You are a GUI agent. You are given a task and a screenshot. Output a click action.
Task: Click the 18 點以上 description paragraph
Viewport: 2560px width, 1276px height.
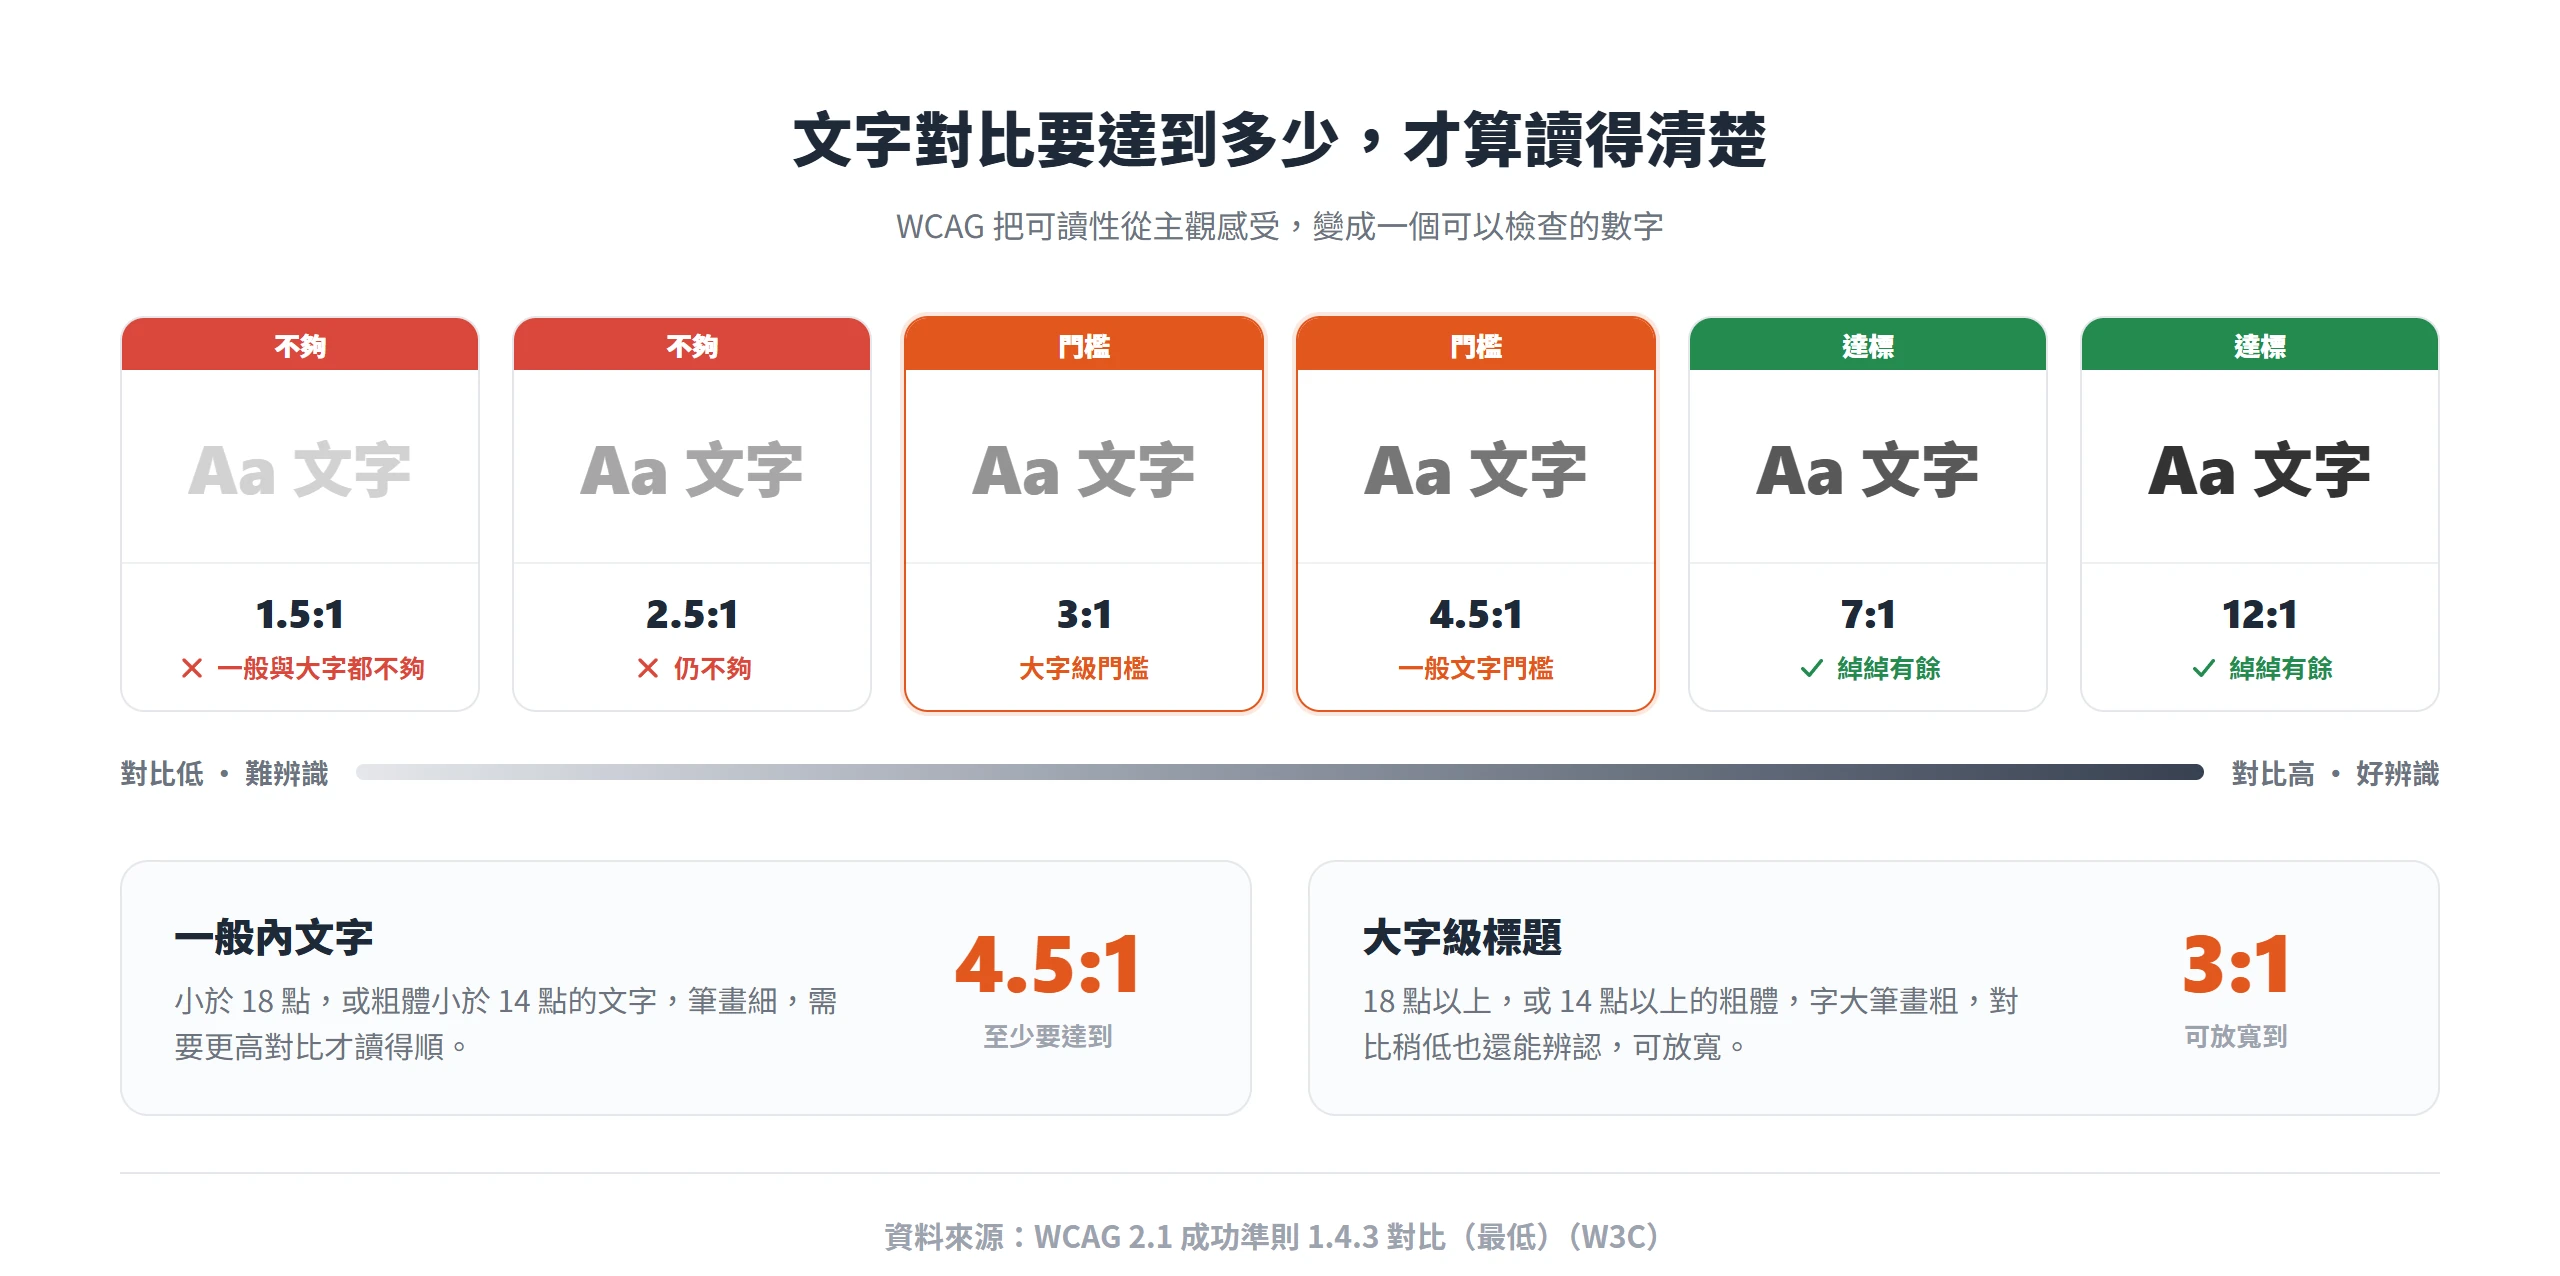coord(1691,1023)
